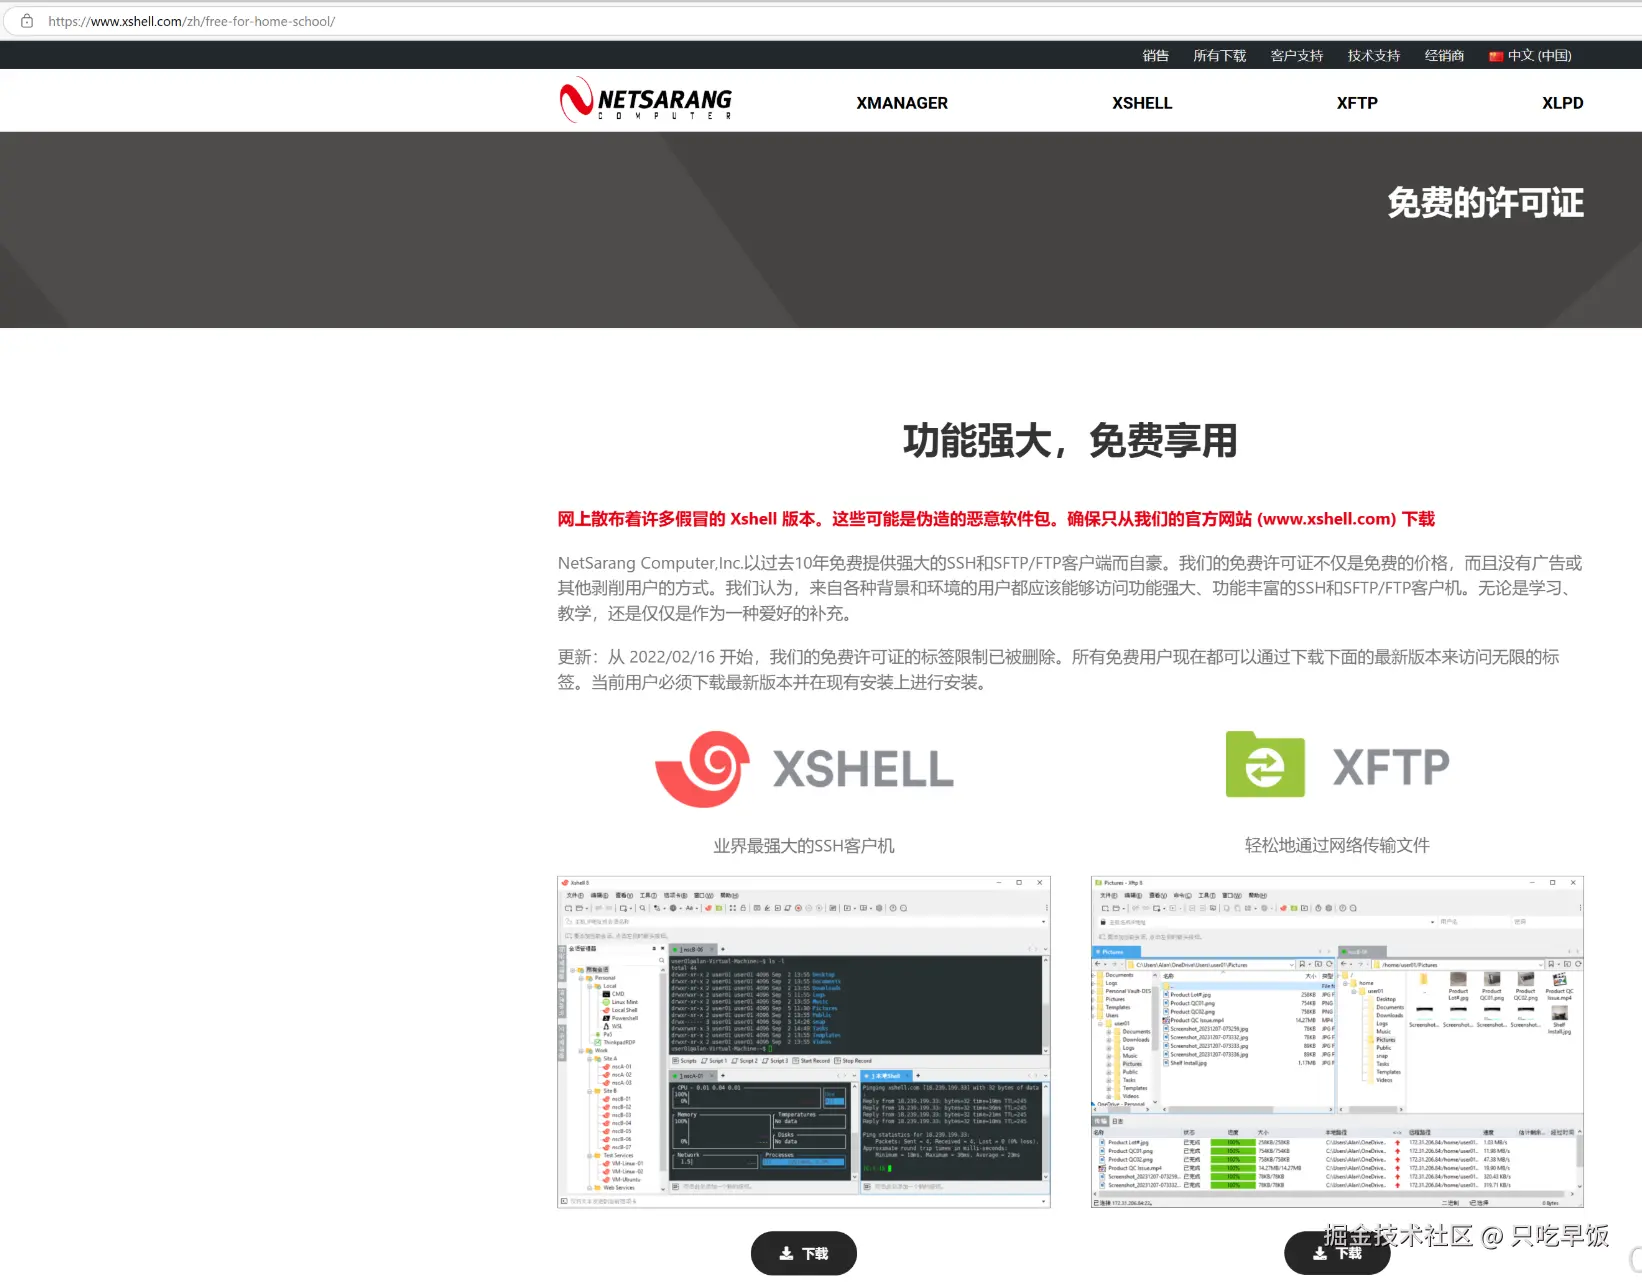This screenshot has height=1282, width=1642.
Task: Click the 下载 button under Xftp
Action: pyautogui.click(x=1337, y=1253)
